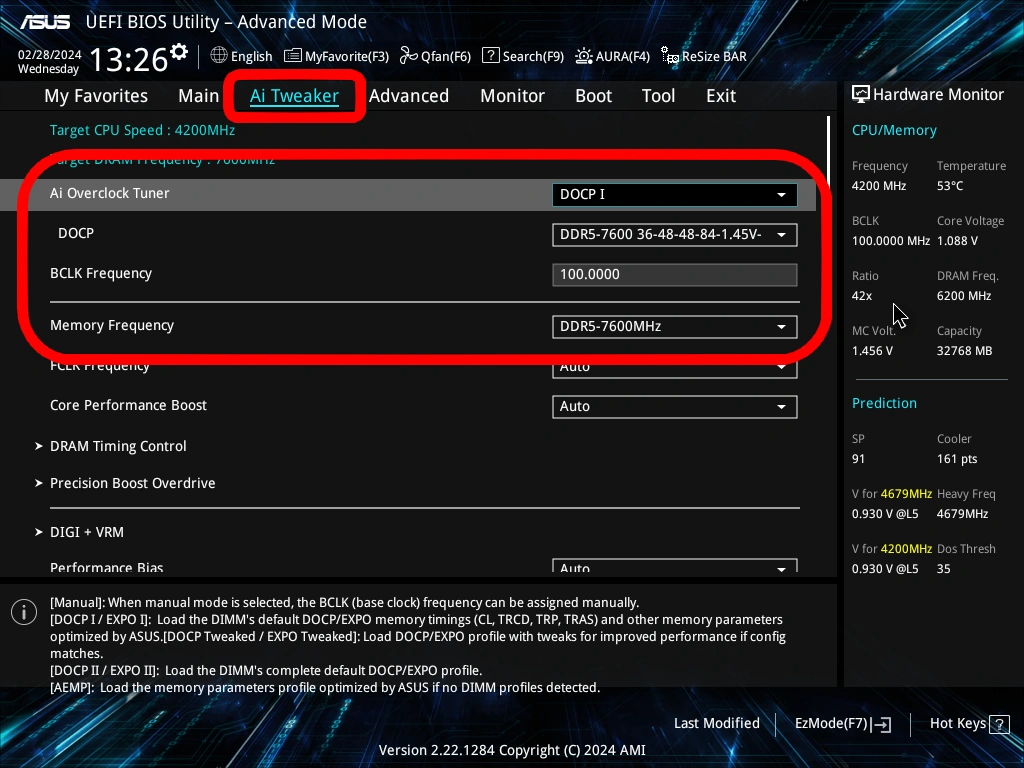Screen dimensions: 1024x768
Task: Click the Hot Keys question mark icon
Action: (x=999, y=724)
